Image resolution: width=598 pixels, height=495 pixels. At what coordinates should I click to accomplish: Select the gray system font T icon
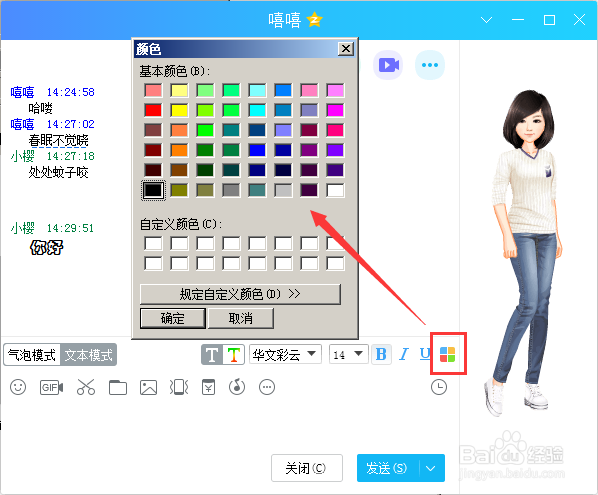click(x=212, y=355)
